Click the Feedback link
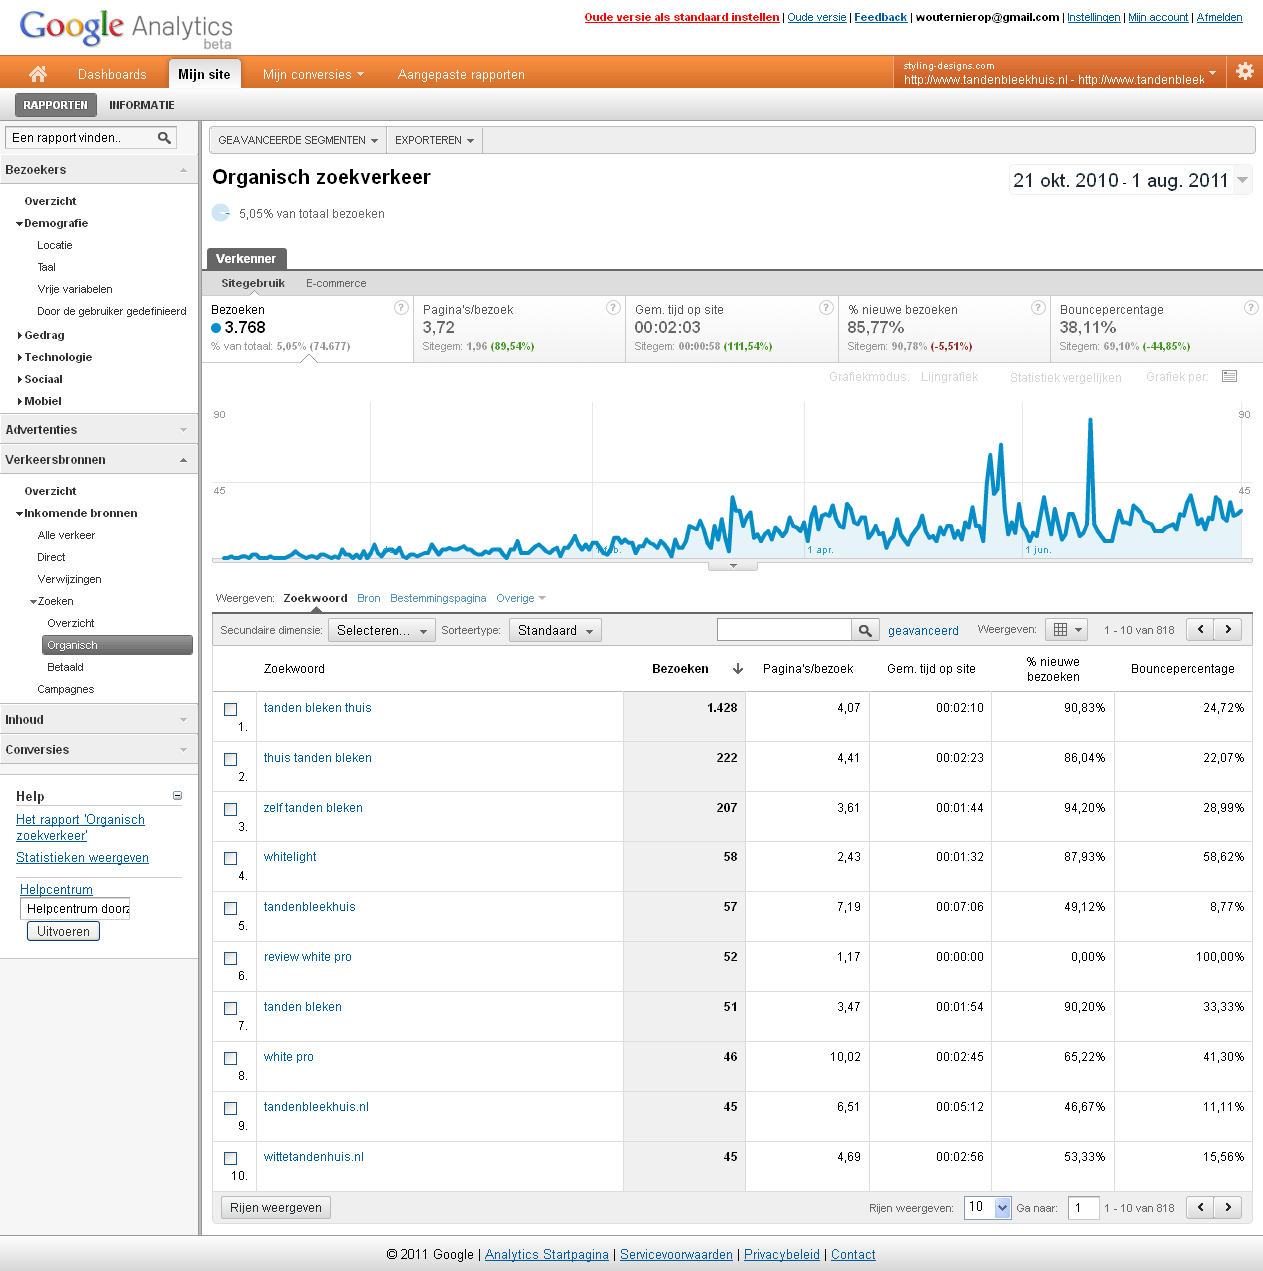 point(880,17)
